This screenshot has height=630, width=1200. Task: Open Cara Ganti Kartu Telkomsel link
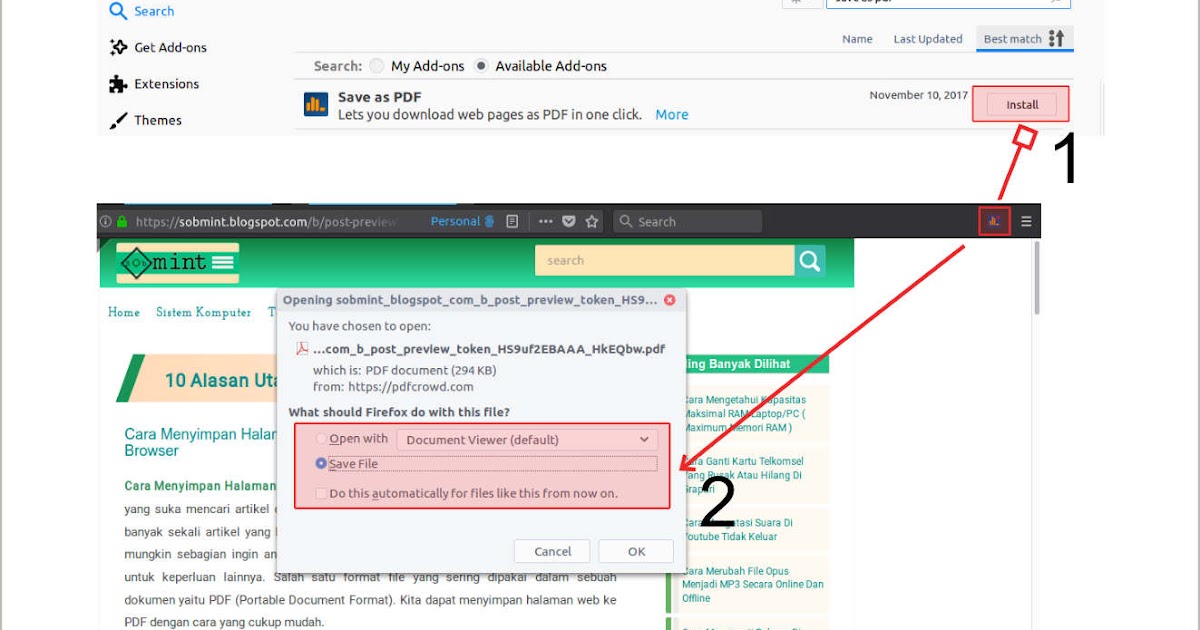coord(743,475)
